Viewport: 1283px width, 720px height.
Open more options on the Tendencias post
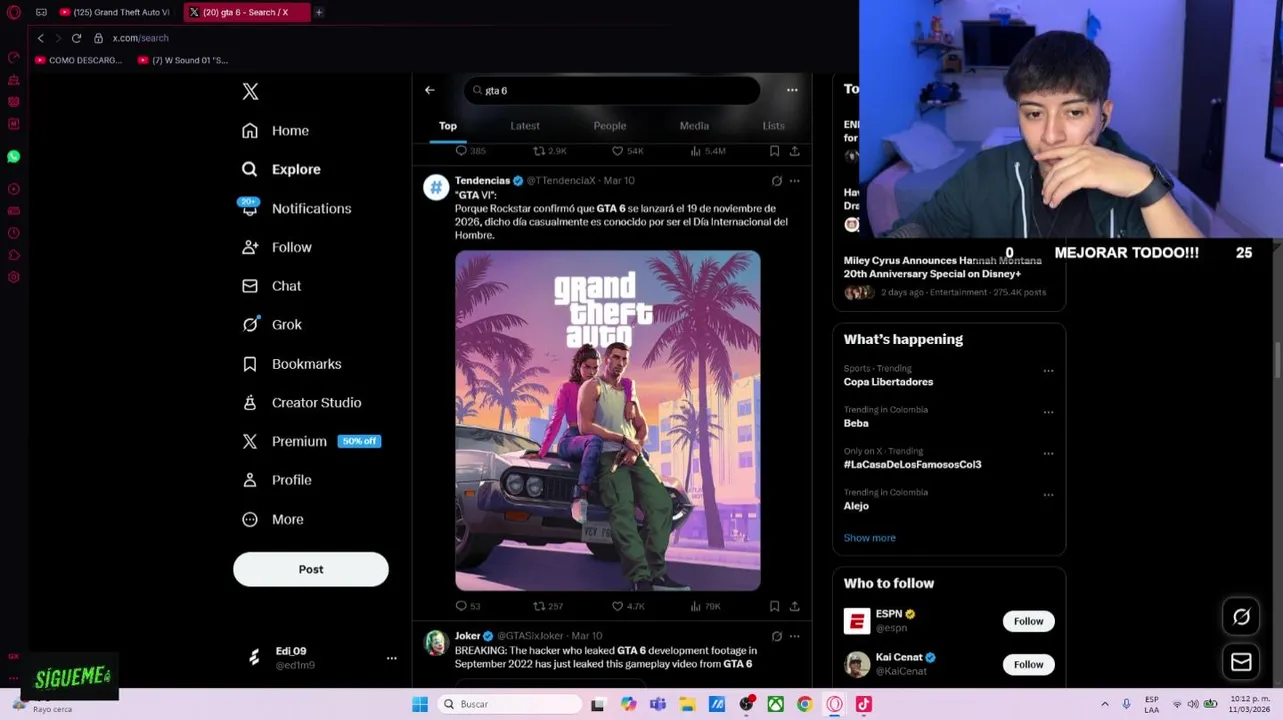coord(795,181)
